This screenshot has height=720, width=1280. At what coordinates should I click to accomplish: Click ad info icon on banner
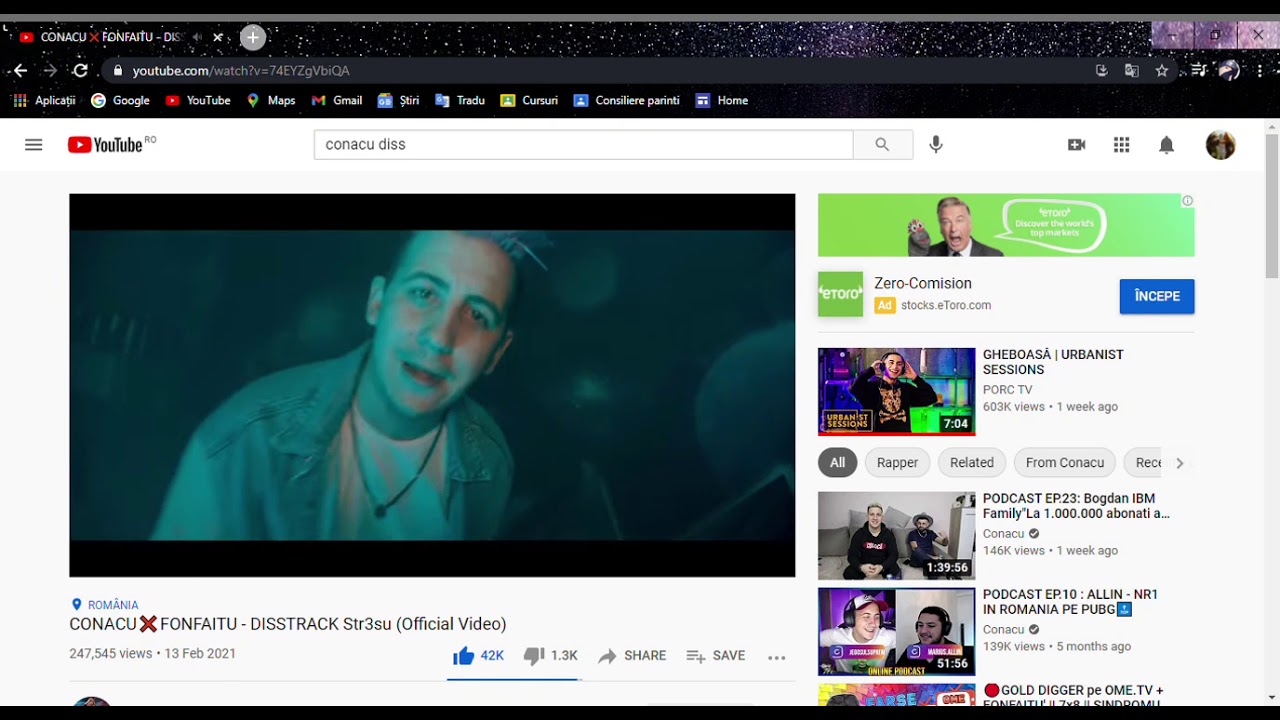click(x=1187, y=201)
